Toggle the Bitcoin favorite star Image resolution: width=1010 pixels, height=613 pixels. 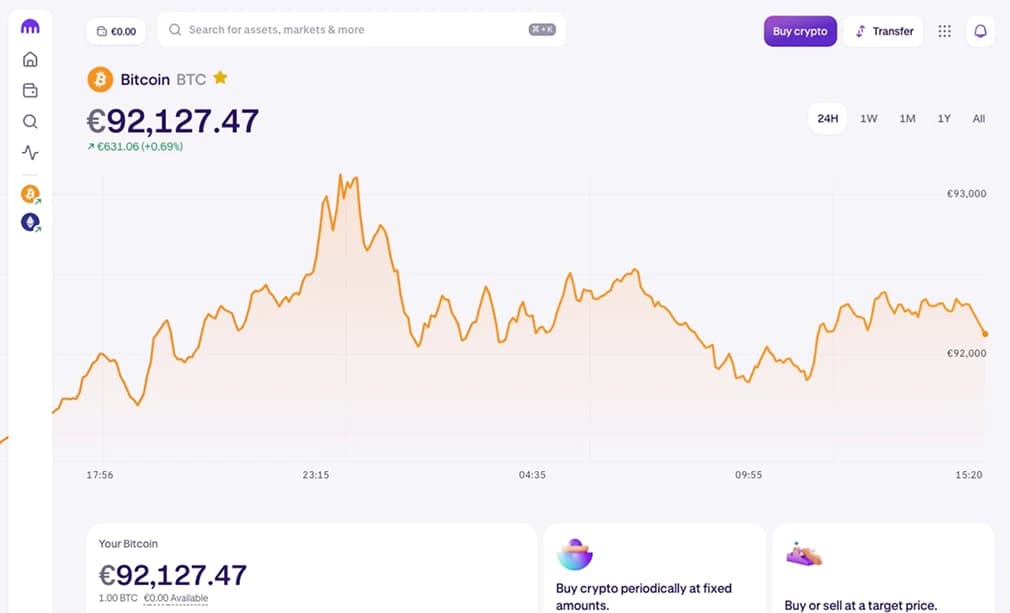(x=221, y=78)
